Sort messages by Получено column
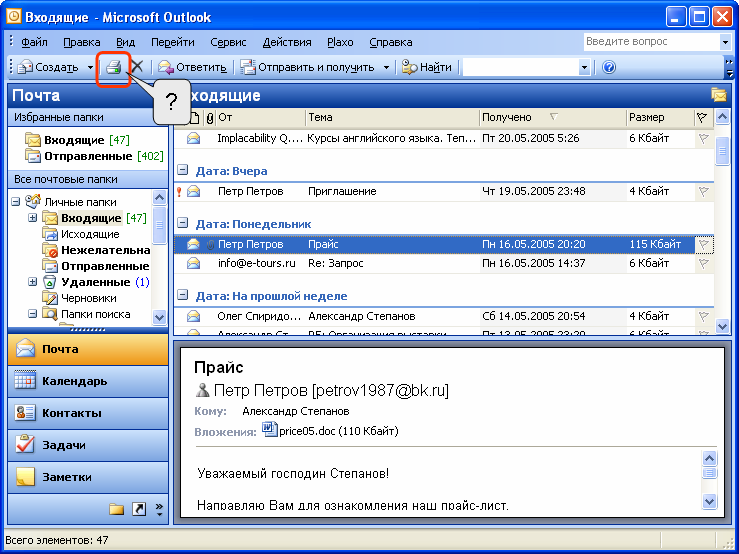This screenshot has height=554, width=739. tap(553, 117)
